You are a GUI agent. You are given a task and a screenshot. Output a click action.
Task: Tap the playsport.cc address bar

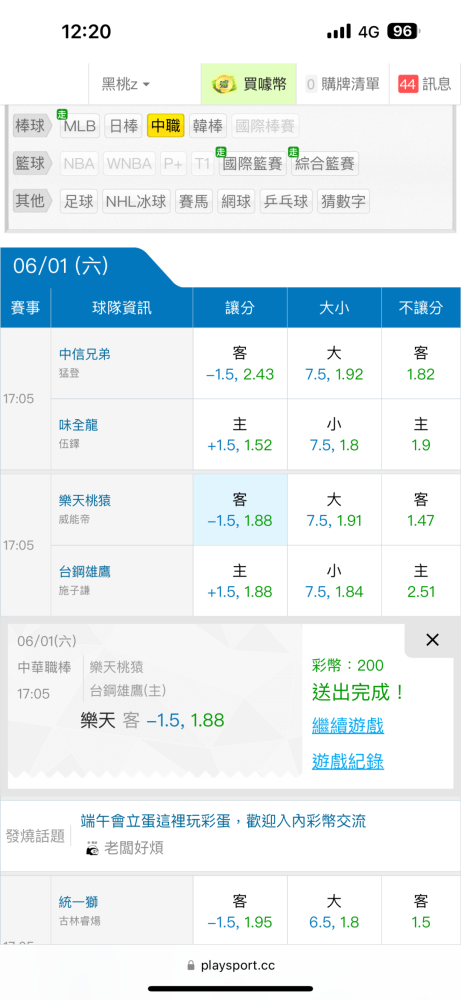(x=231, y=966)
